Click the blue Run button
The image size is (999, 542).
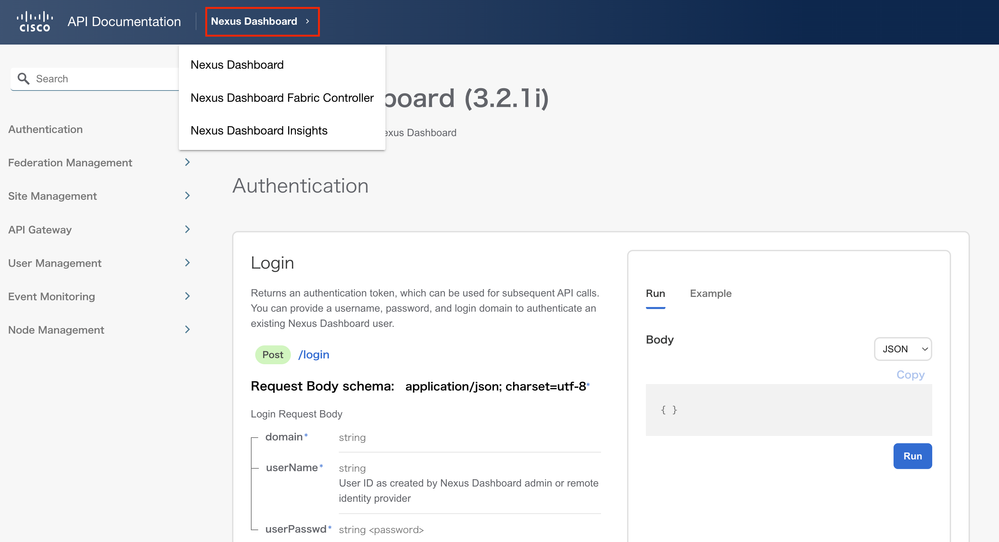point(912,456)
